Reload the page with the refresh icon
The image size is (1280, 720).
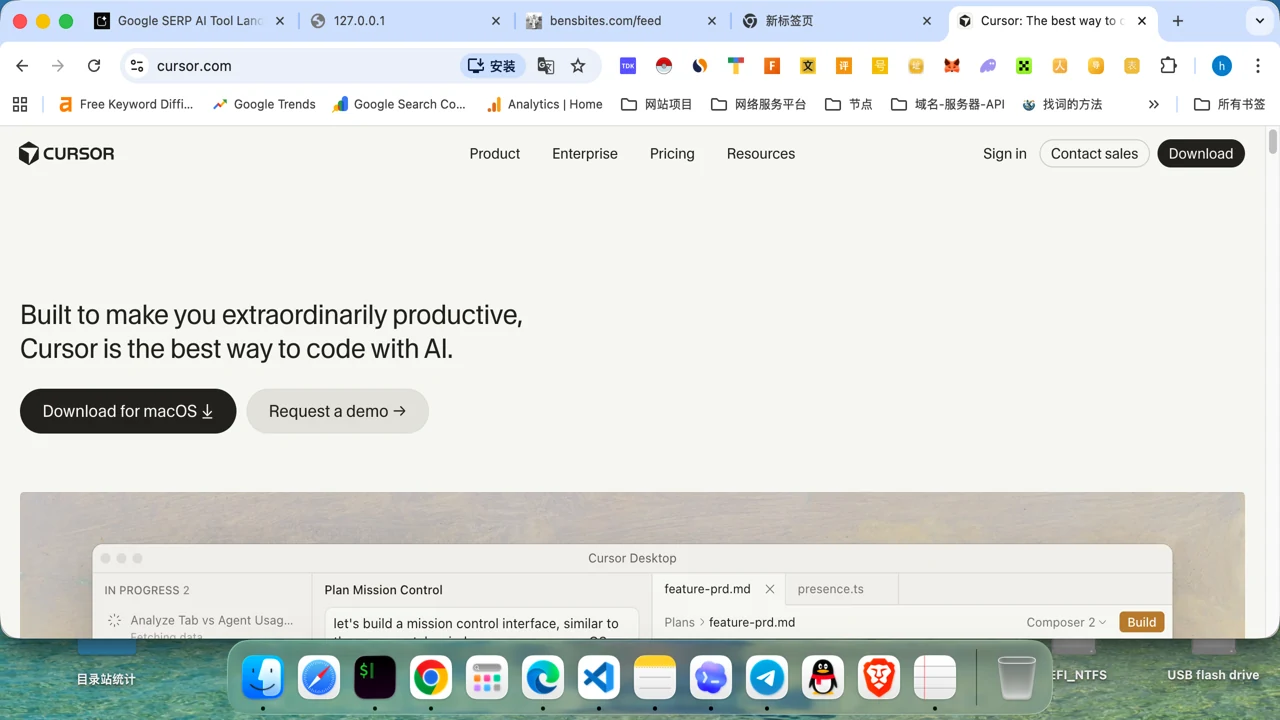tap(94, 66)
